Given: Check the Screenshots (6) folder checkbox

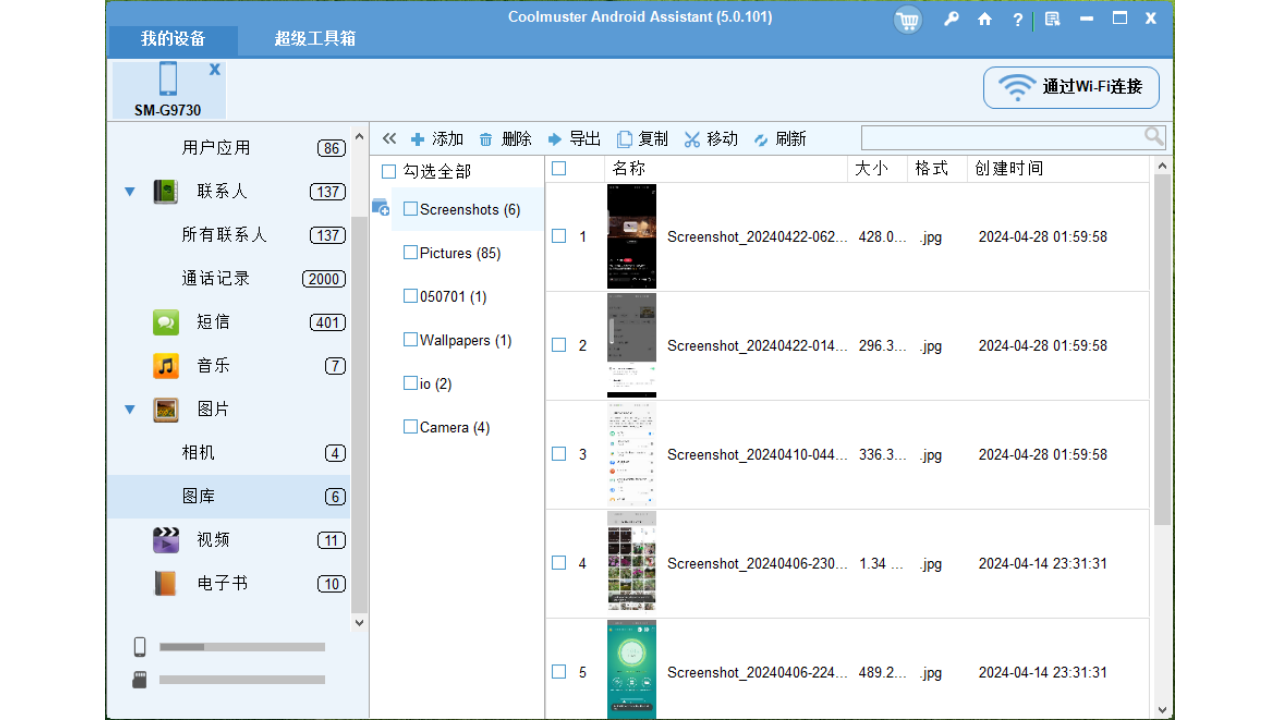Looking at the screenshot, I should pyautogui.click(x=410, y=209).
